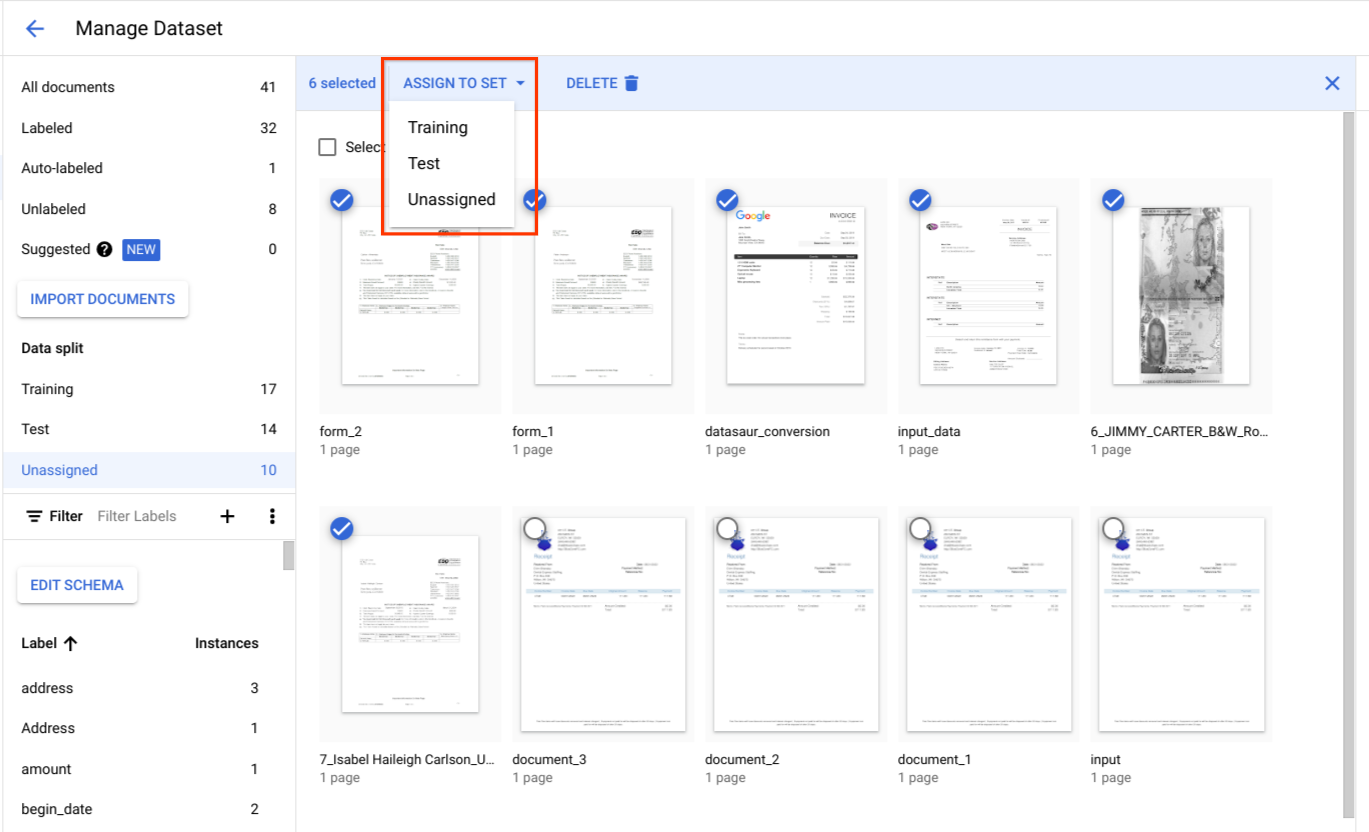
Task: Choose Training from the assign menu
Action: 438,127
